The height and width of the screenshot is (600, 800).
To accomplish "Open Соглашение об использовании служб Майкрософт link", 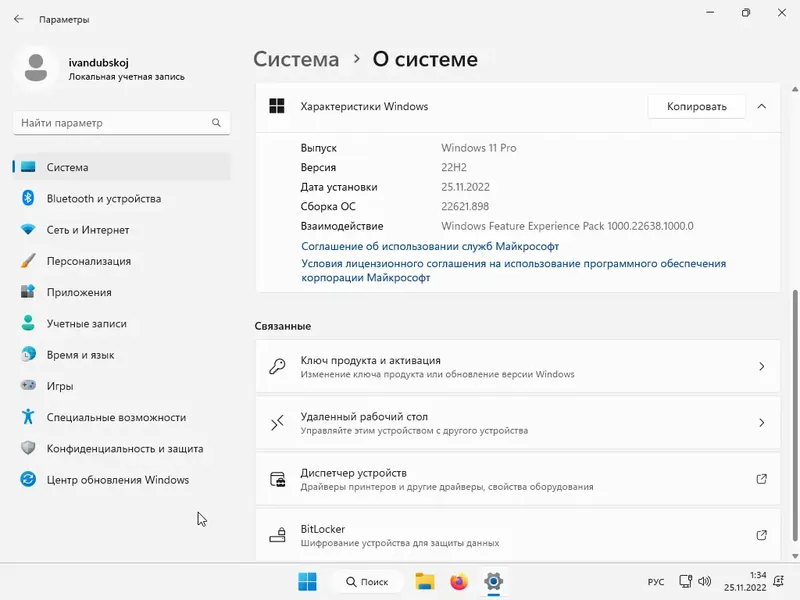I will pyautogui.click(x=430, y=246).
